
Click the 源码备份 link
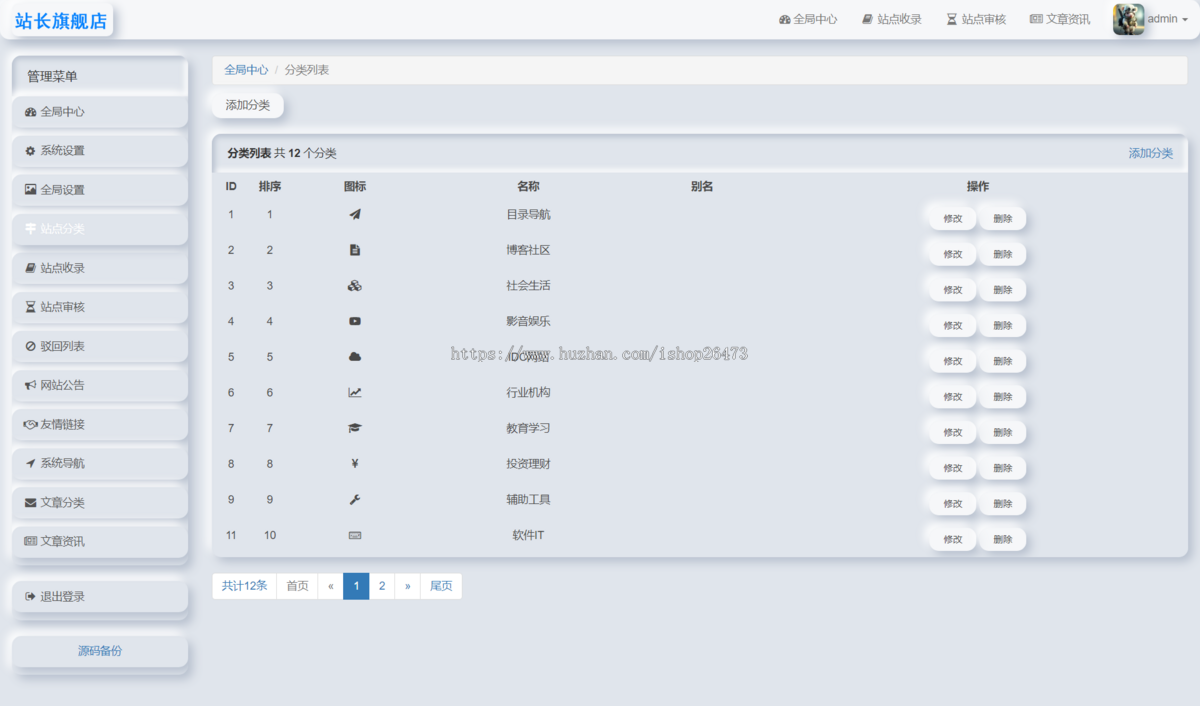[100, 651]
